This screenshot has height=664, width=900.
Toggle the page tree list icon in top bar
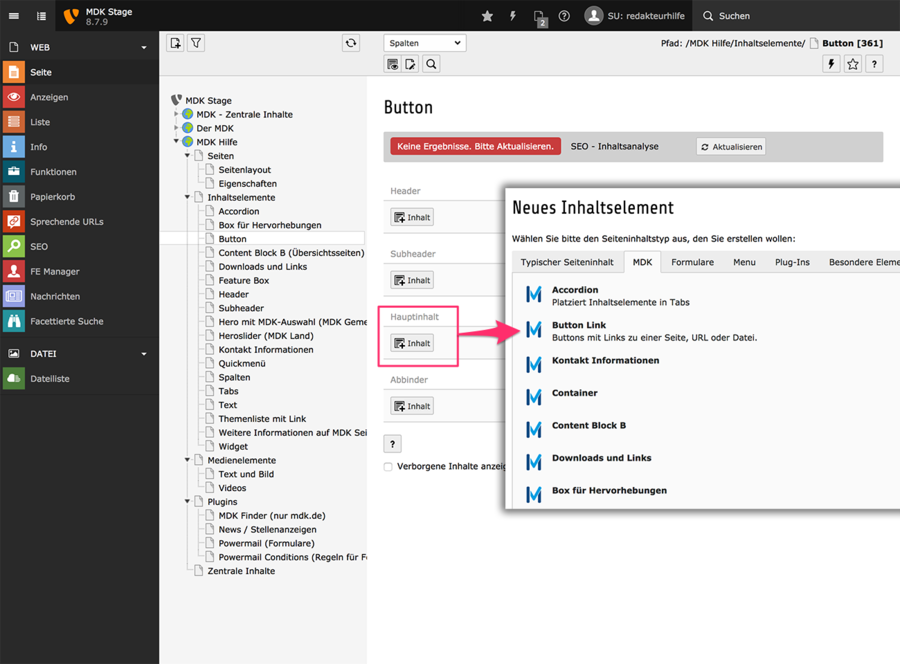[41, 16]
